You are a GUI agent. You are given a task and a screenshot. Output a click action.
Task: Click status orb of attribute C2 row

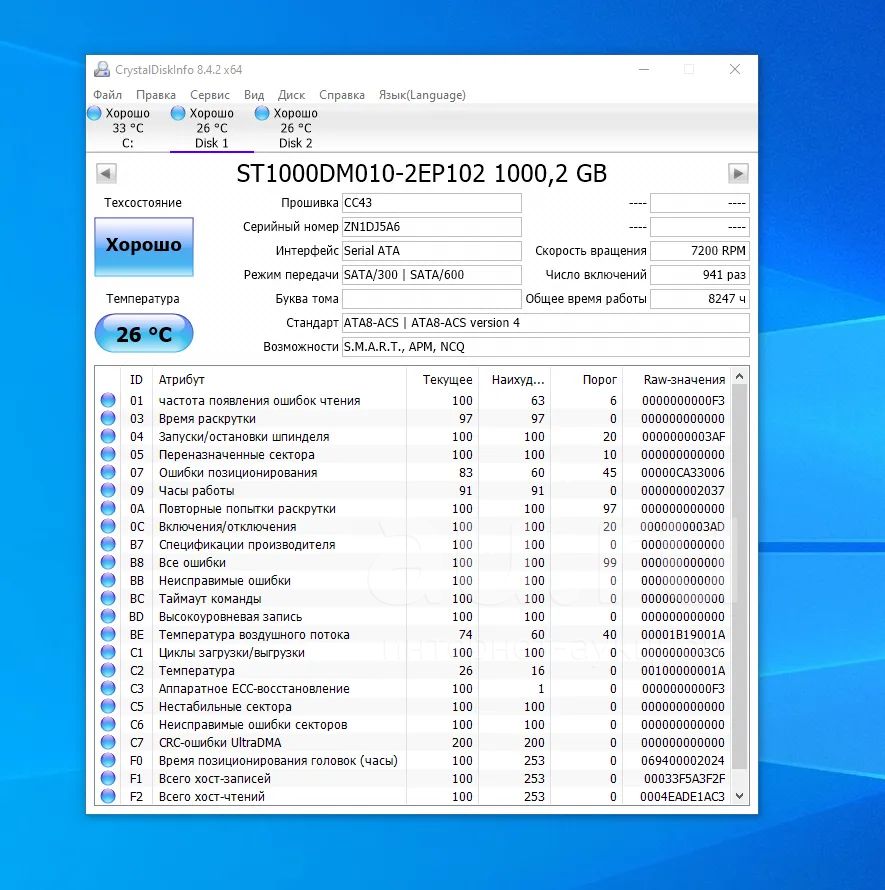pyautogui.click(x=108, y=670)
